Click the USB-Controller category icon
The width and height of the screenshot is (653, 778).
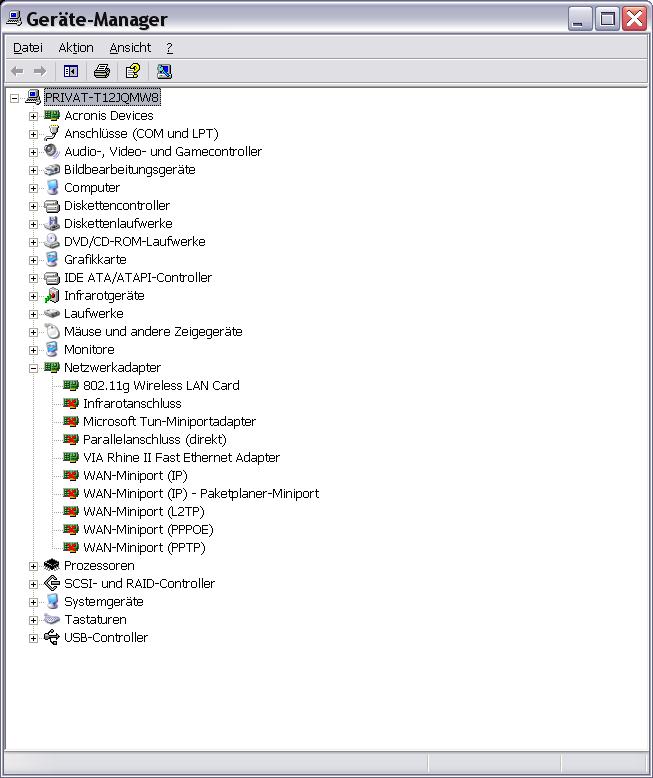coord(52,637)
